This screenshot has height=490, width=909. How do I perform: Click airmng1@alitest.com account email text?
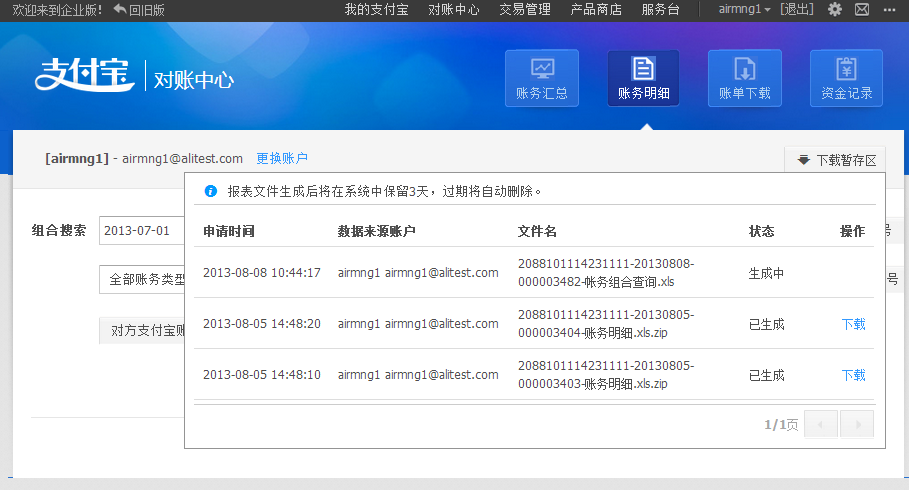(x=182, y=158)
